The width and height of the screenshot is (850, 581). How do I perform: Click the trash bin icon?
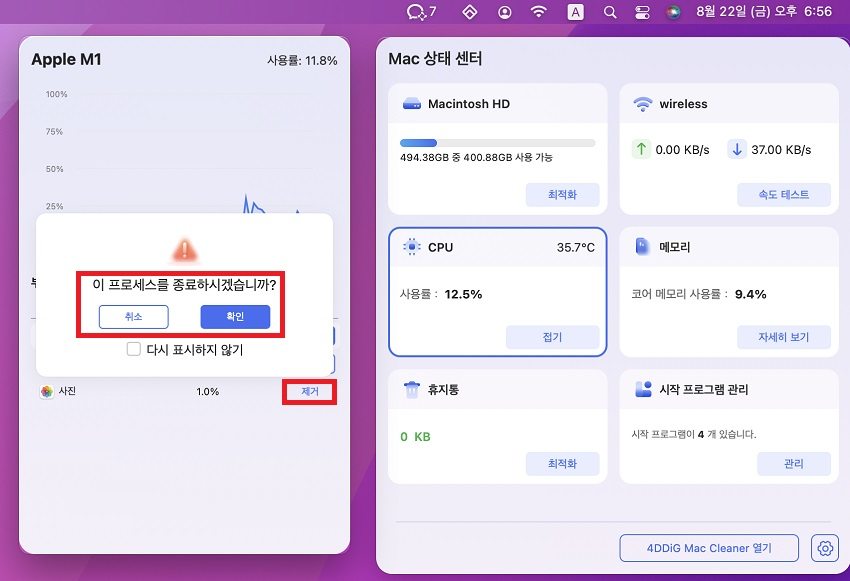tap(412, 389)
